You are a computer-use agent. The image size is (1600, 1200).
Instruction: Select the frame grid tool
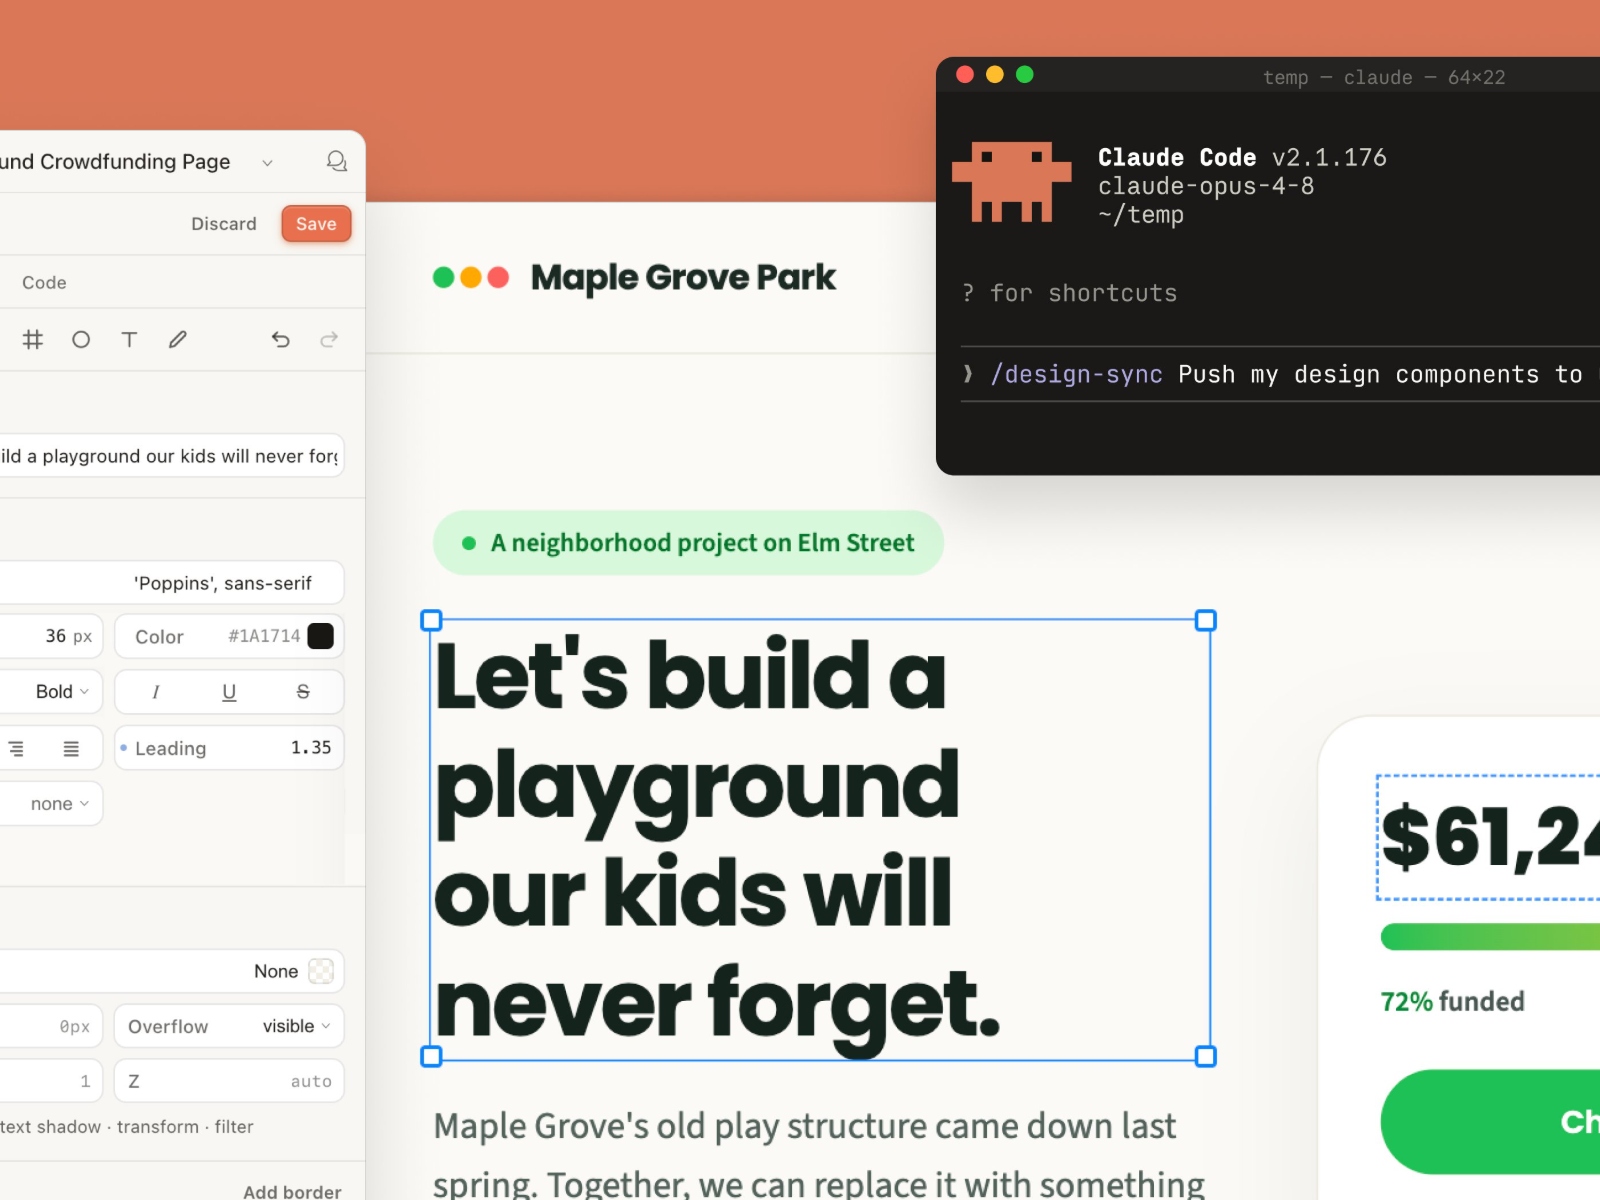[33, 340]
